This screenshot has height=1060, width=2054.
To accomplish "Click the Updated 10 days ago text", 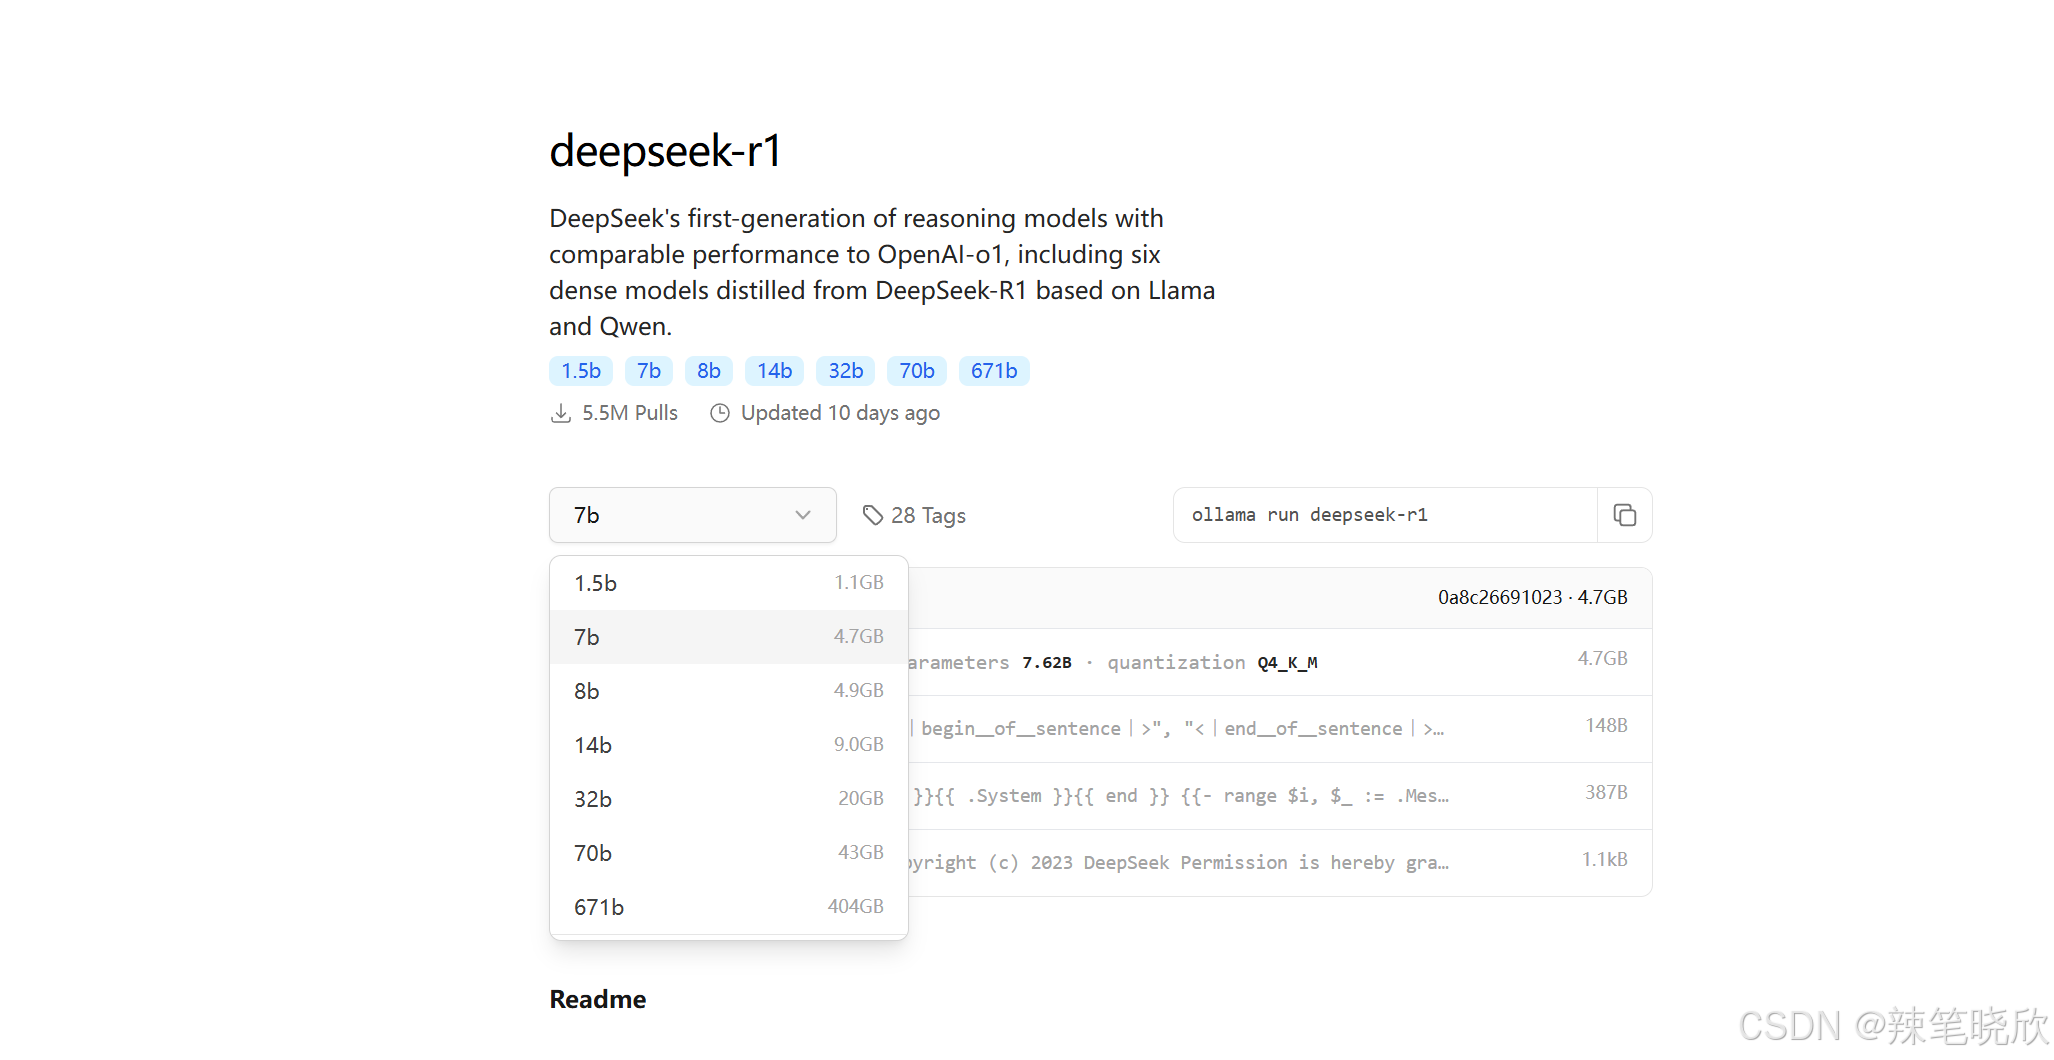I will tap(840, 413).
